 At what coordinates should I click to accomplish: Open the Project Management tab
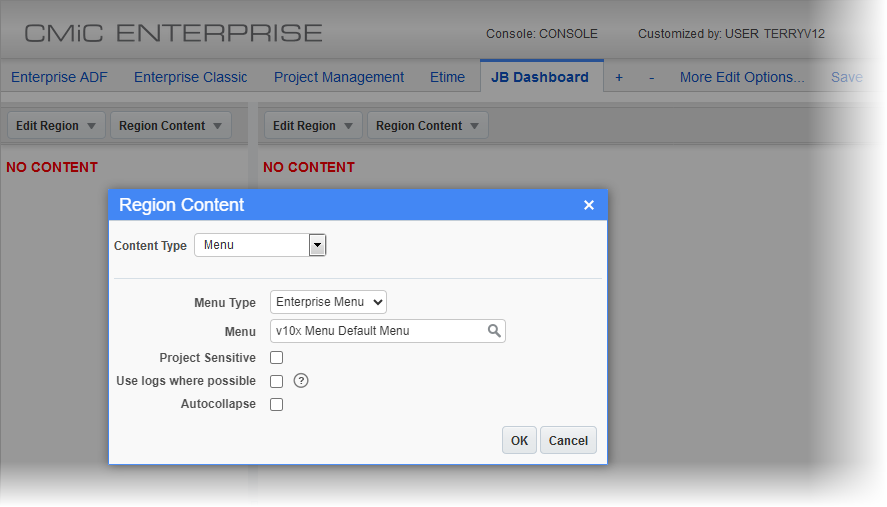339,77
